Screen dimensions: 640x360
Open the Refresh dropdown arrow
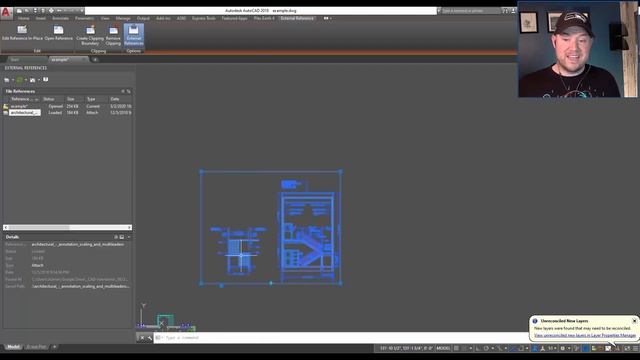tap(26, 80)
